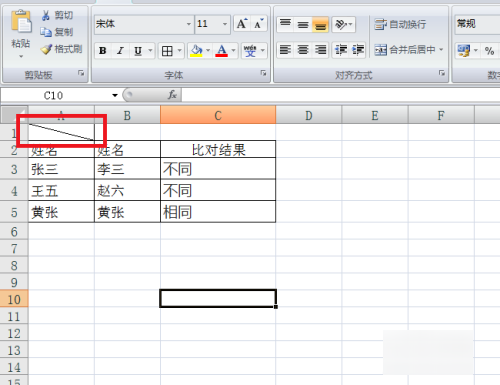Increase font size with the grow font button
Image resolution: width=500 pixels, height=385 pixels.
(x=242, y=24)
